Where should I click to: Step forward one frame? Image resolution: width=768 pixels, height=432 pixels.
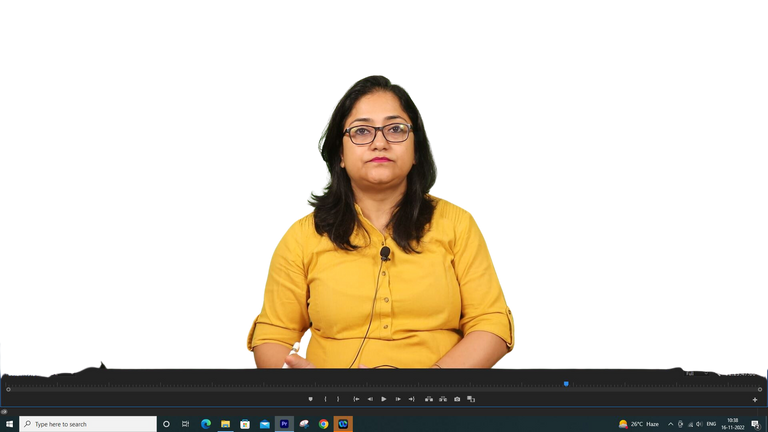click(x=398, y=399)
